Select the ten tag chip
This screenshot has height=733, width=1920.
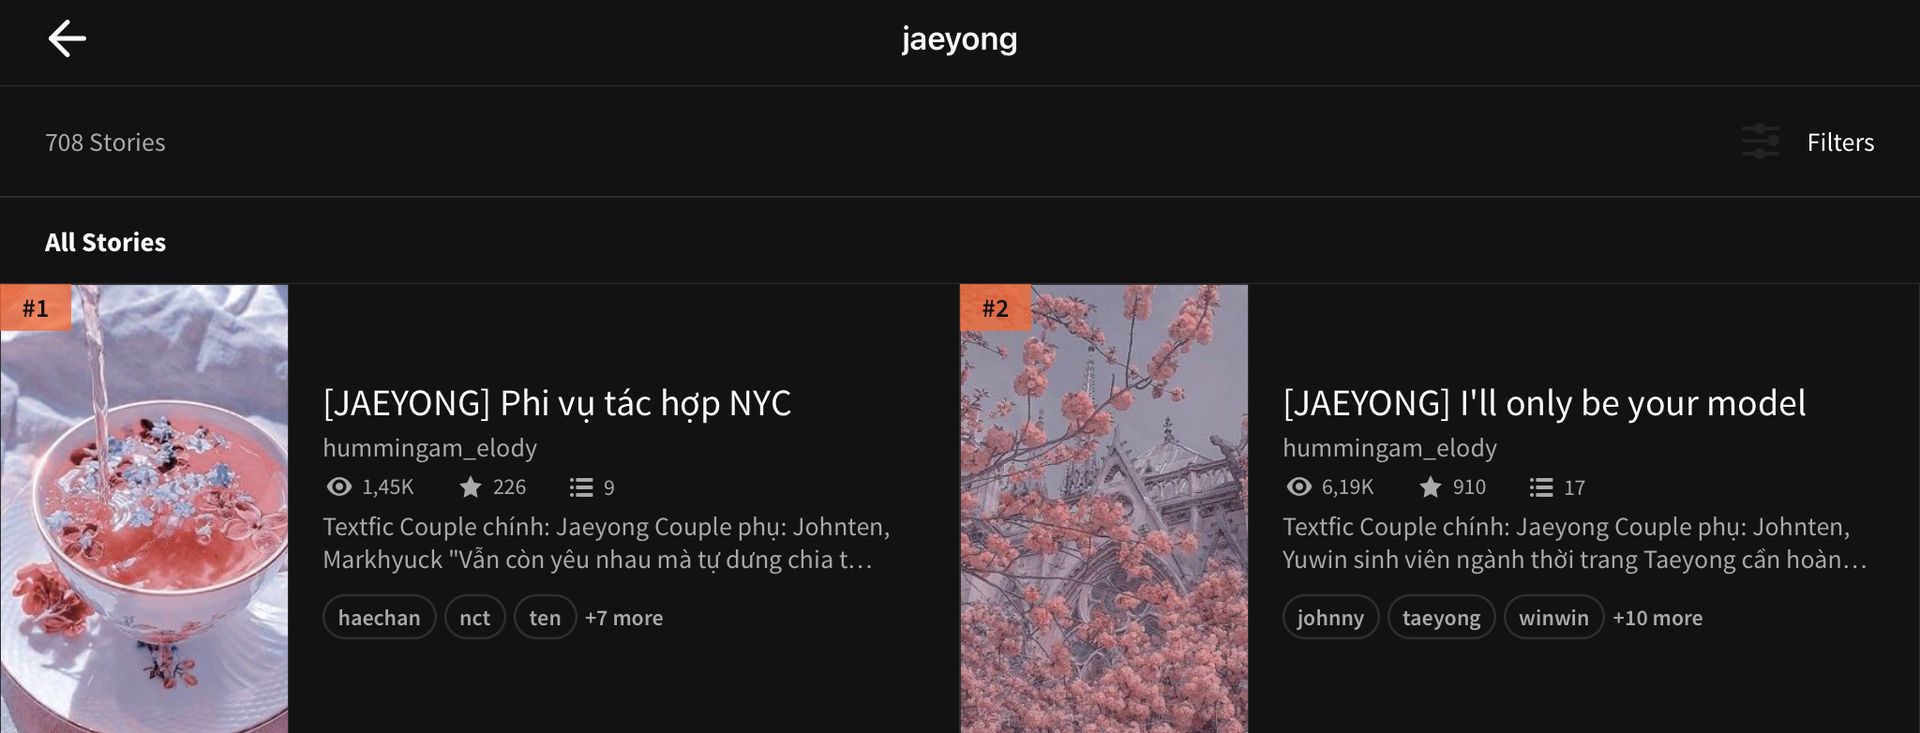click(545, 618)
